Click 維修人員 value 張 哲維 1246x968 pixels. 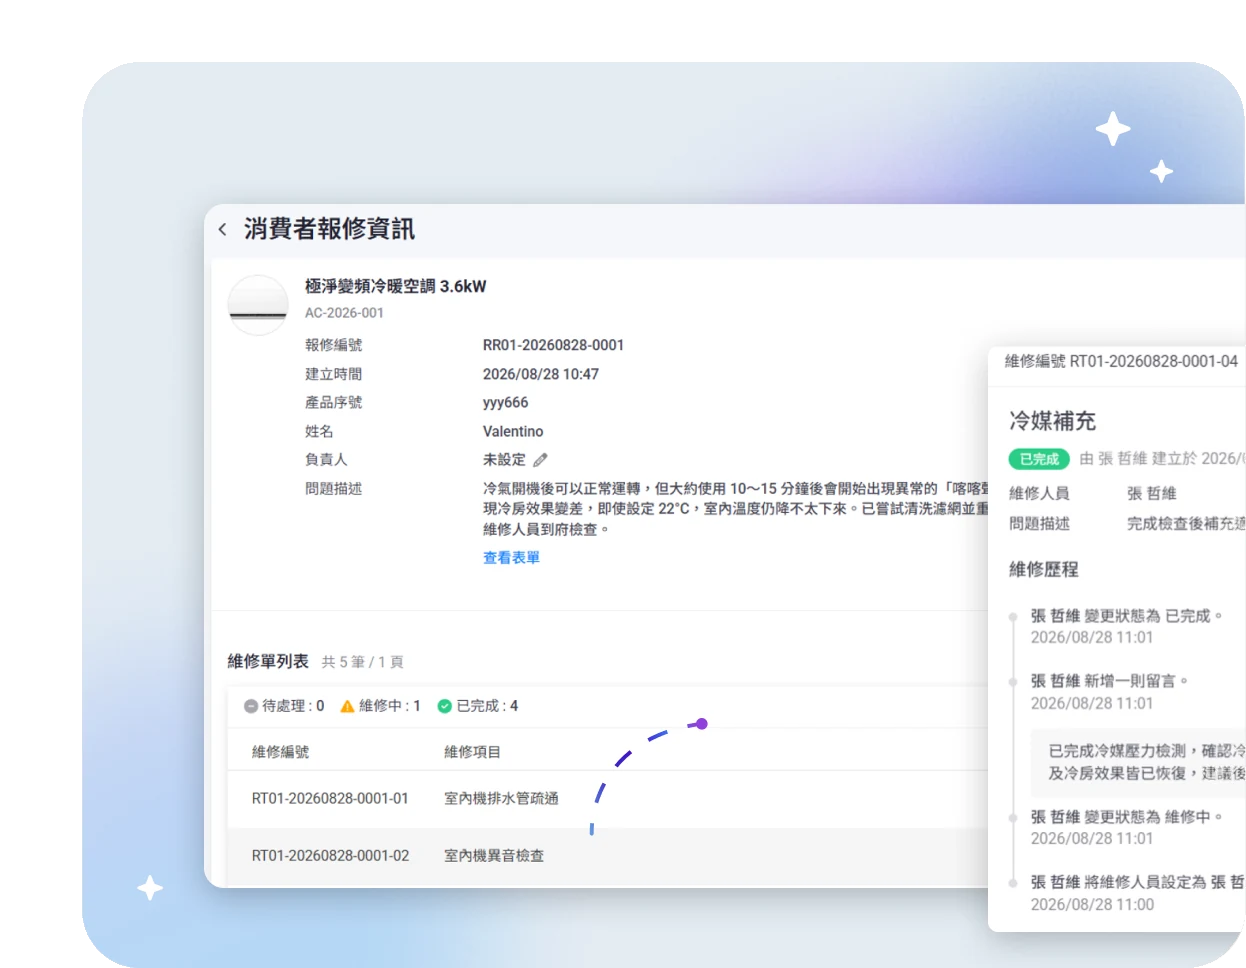1152,493
